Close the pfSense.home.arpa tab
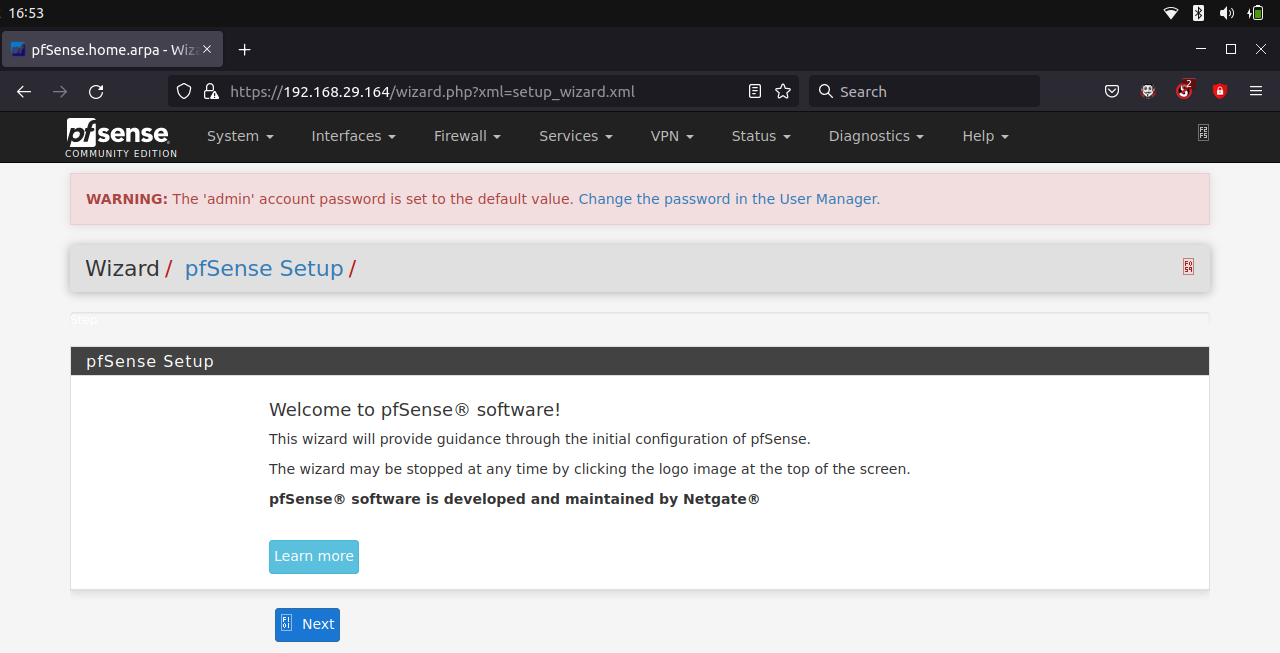The image size is (1280, 653). pyautogui.click(x=207, y=50)
